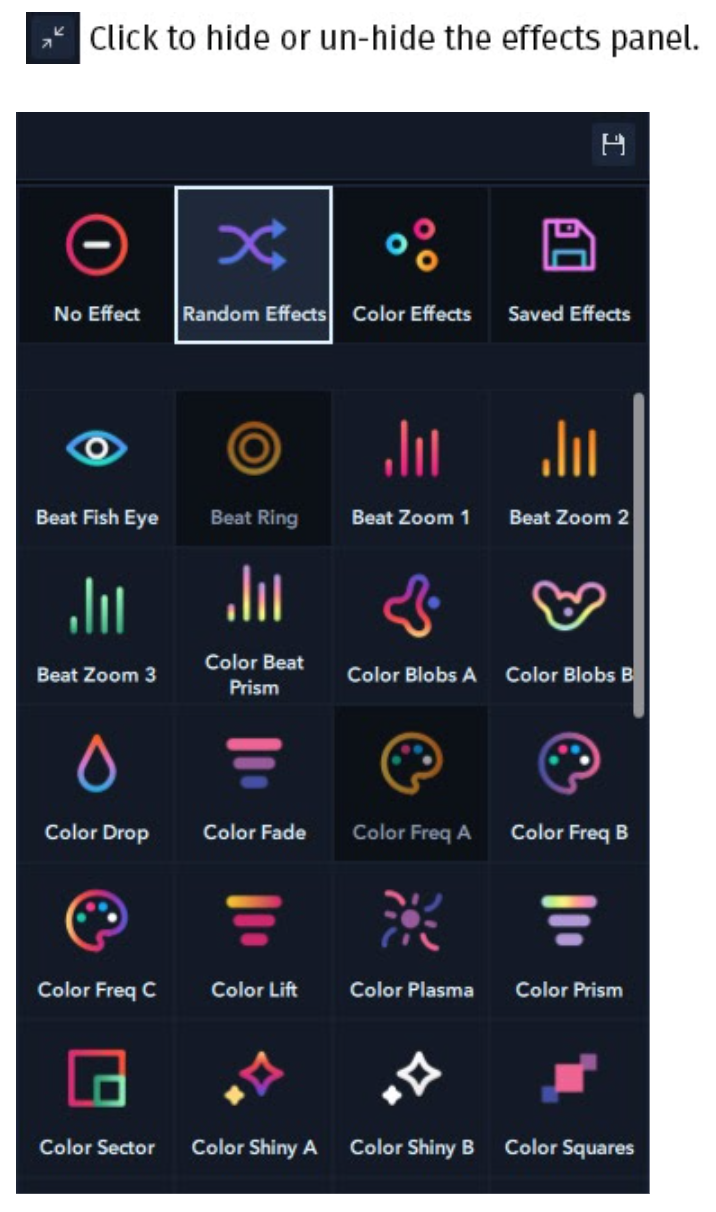Pick the Color Drop effect
The height and width of the screenshot is (1212, 716).
click(97, 783)
